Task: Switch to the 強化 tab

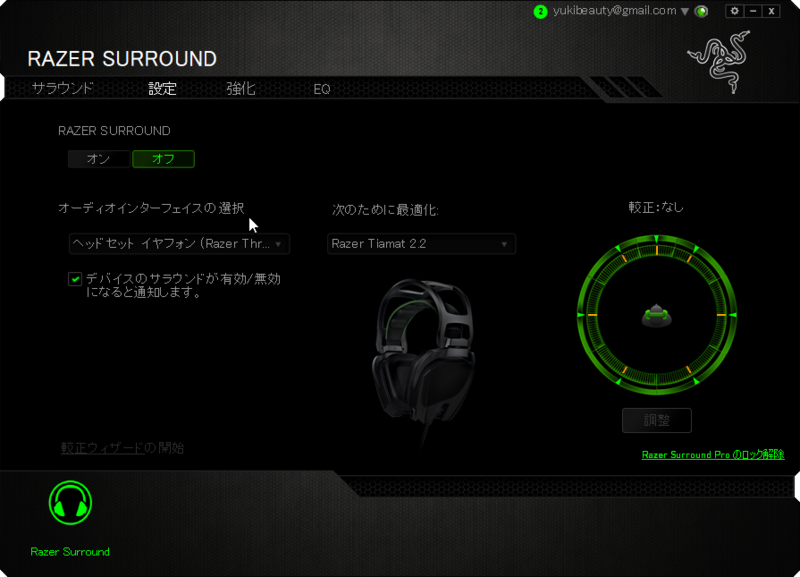Action: coord(241,88)
